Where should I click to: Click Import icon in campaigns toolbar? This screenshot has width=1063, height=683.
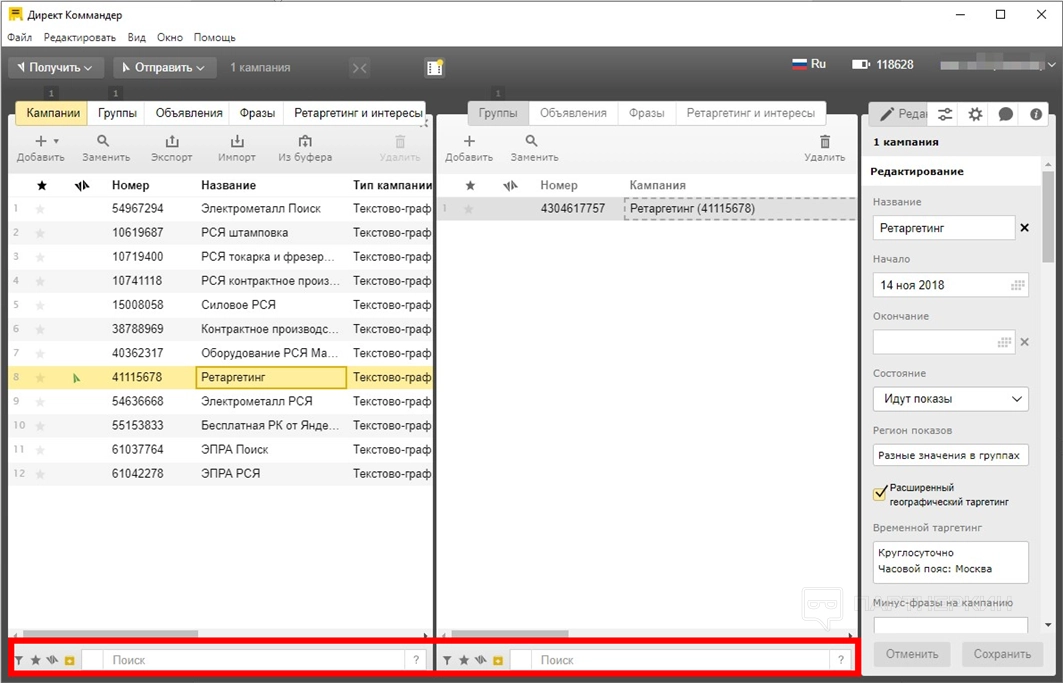(x=237, y=142)
